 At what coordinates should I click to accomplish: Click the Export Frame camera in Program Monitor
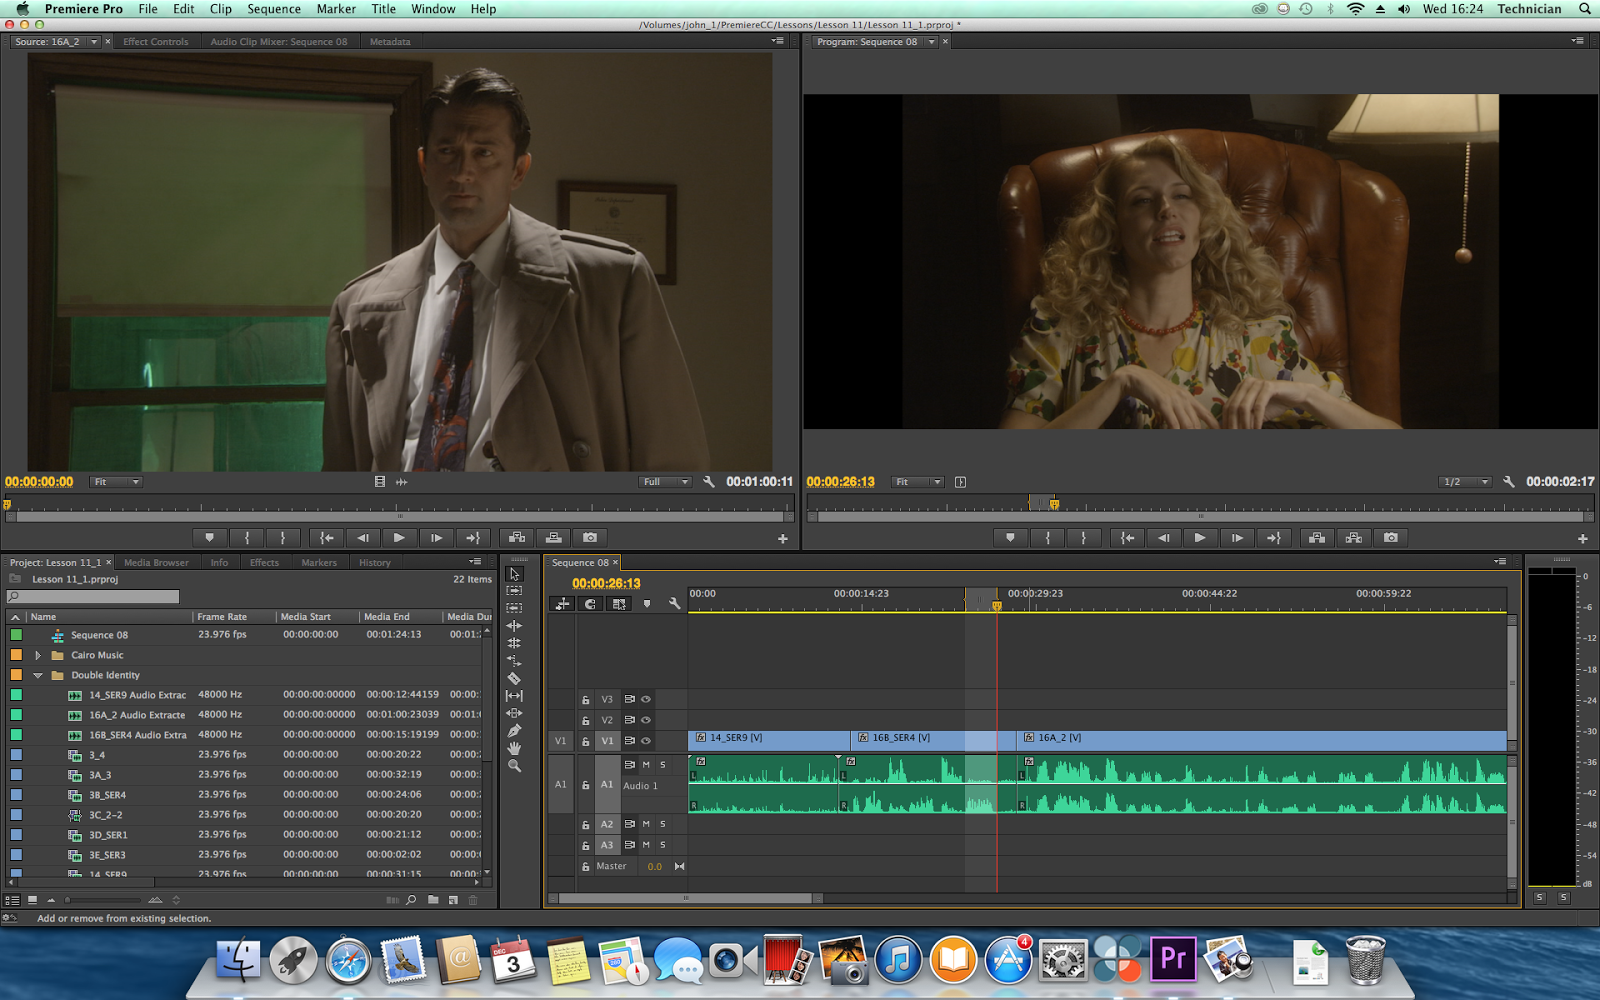tap(1391, 538)
